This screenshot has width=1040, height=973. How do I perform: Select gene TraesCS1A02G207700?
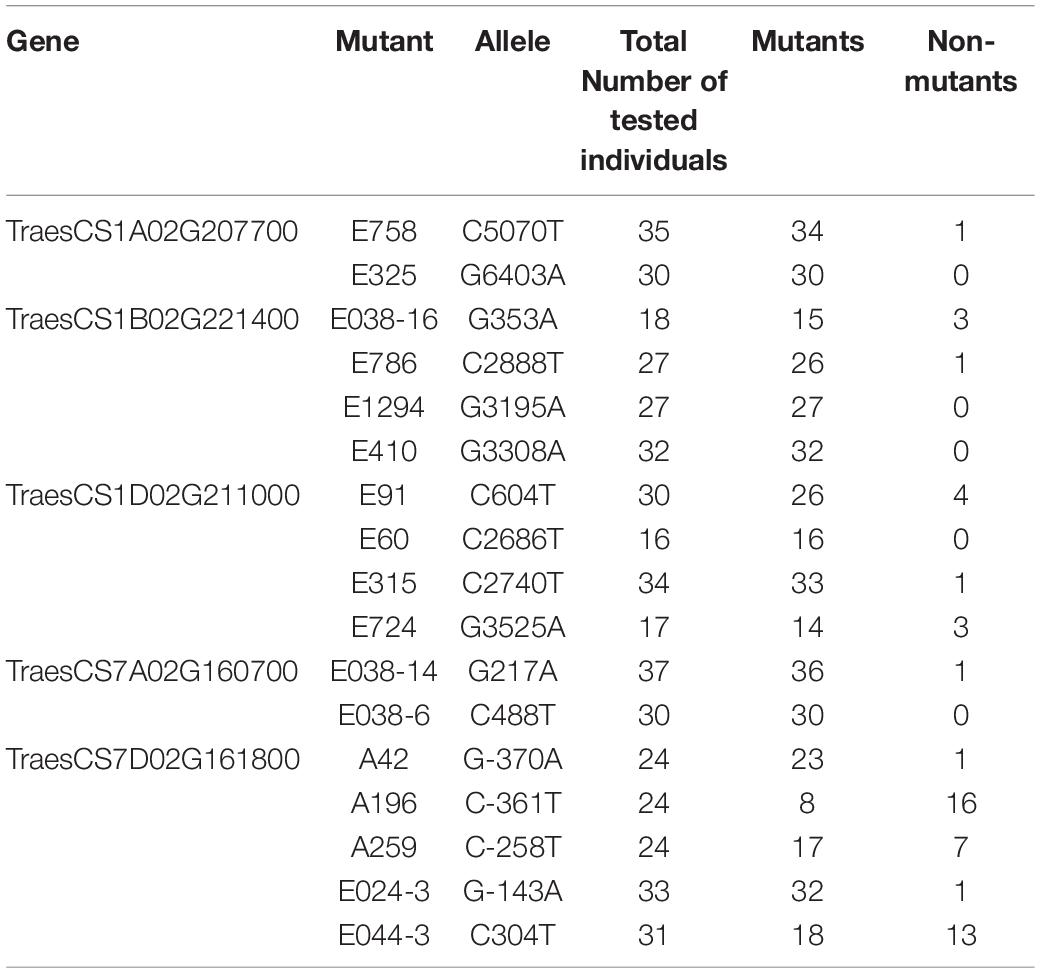[152, 231]
